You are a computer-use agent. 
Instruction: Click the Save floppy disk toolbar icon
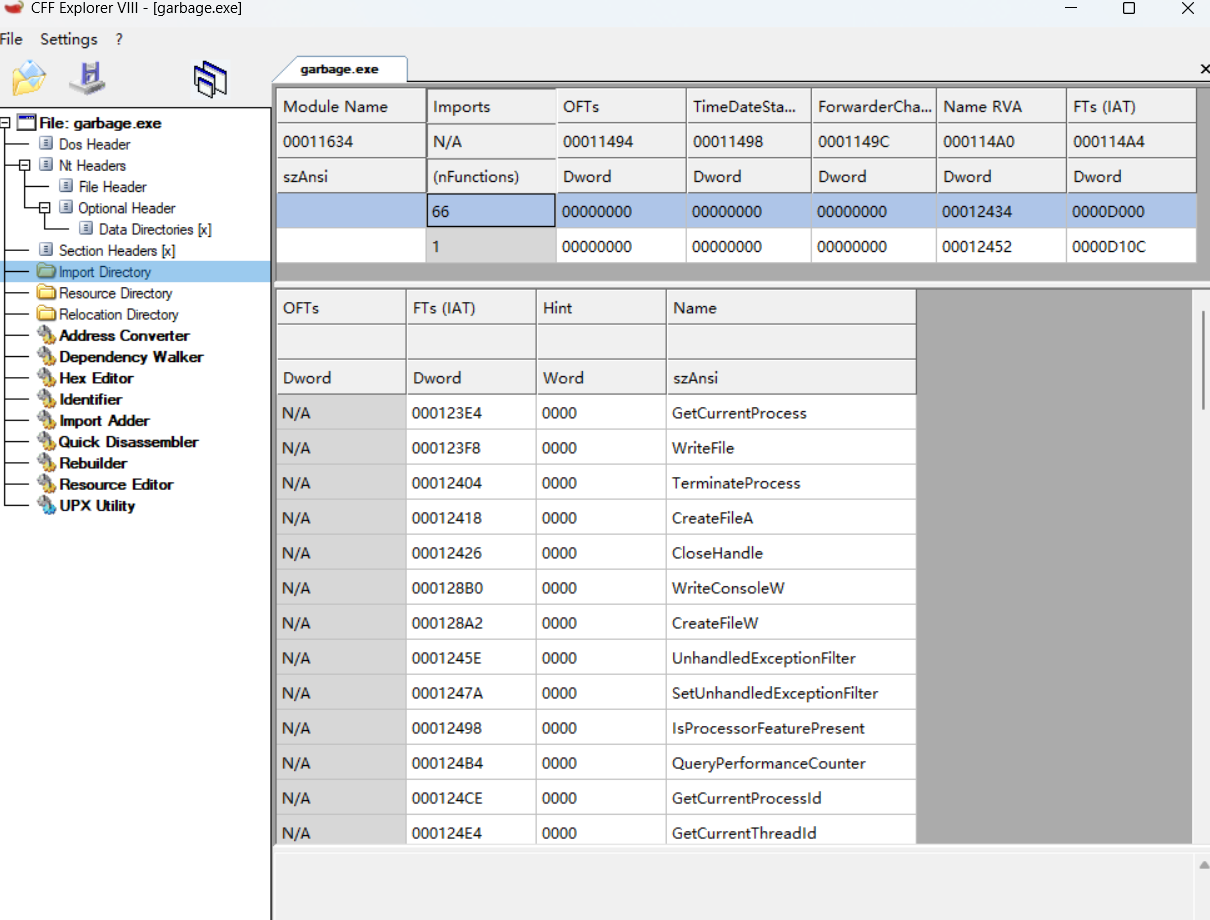pos(88,78)
